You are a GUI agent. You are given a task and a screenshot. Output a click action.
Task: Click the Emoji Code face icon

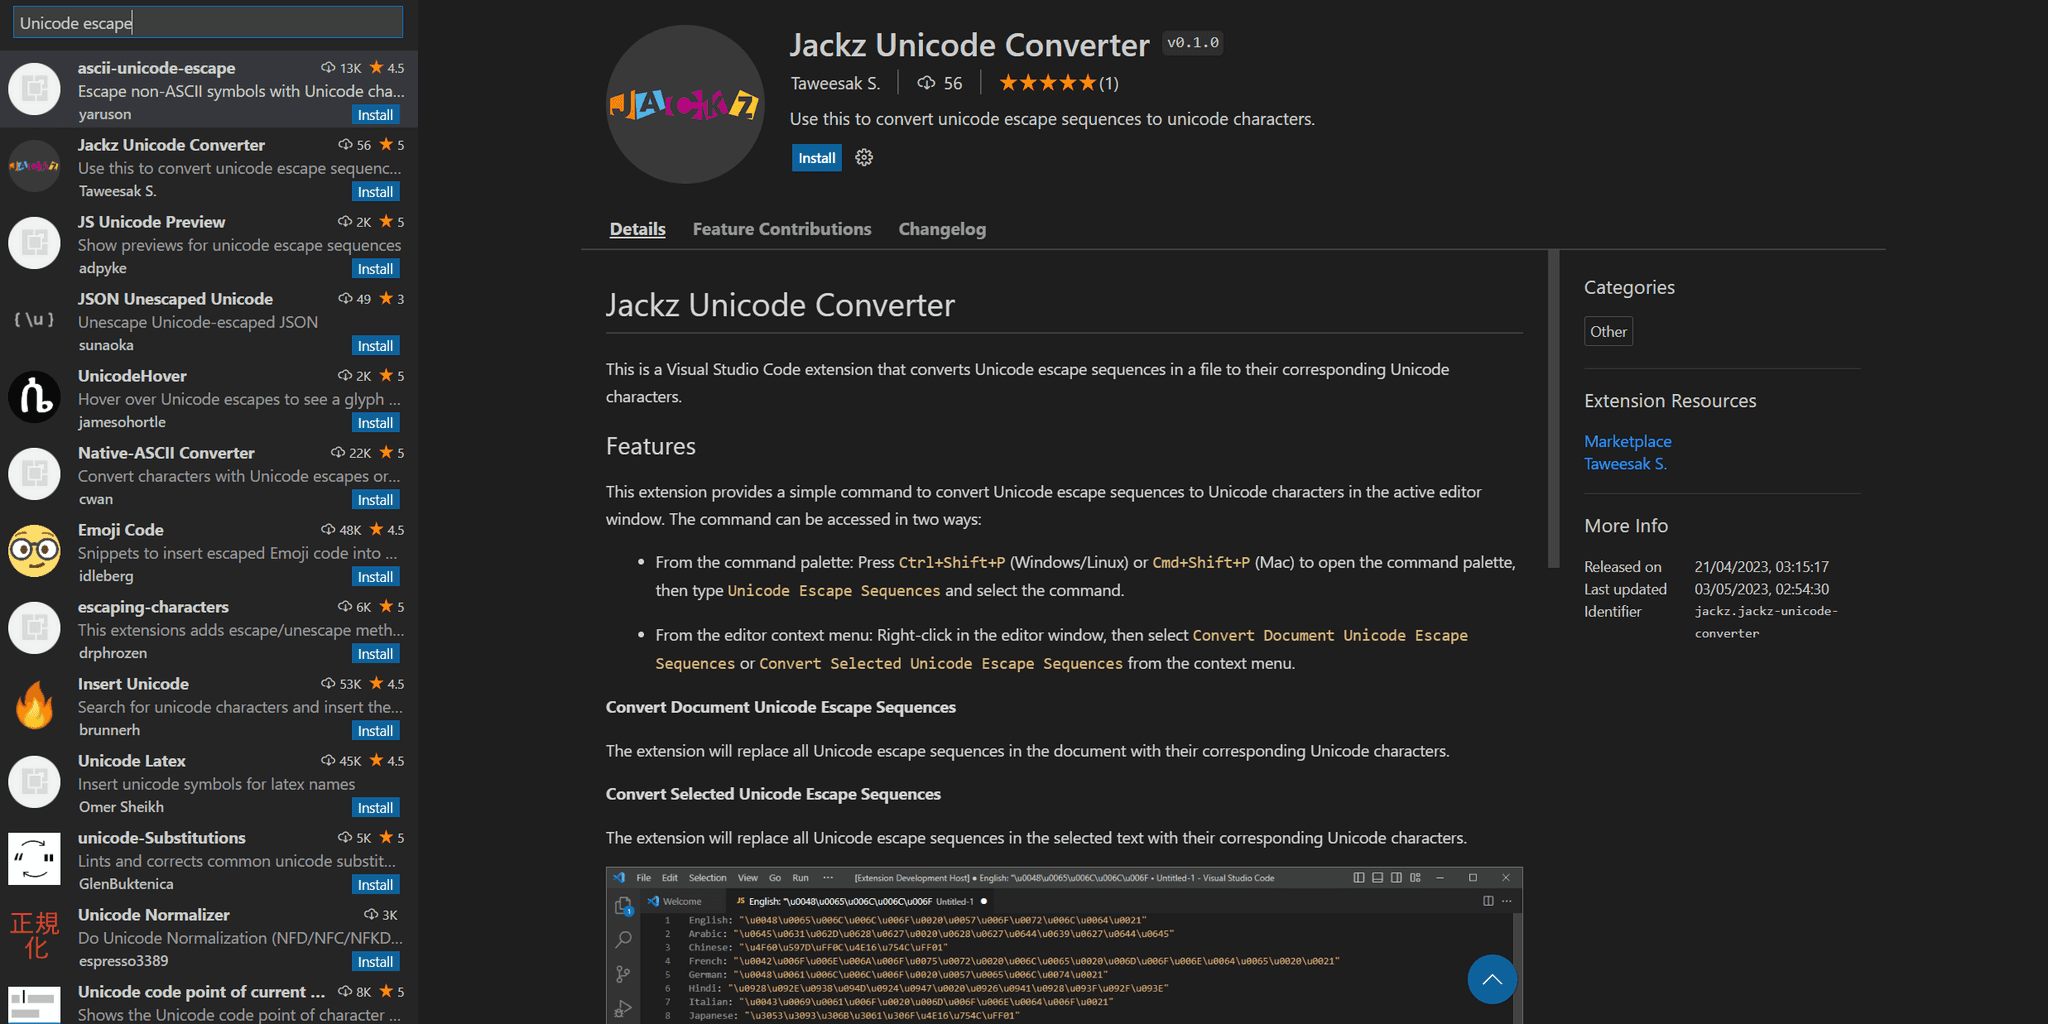click(35, 551)
